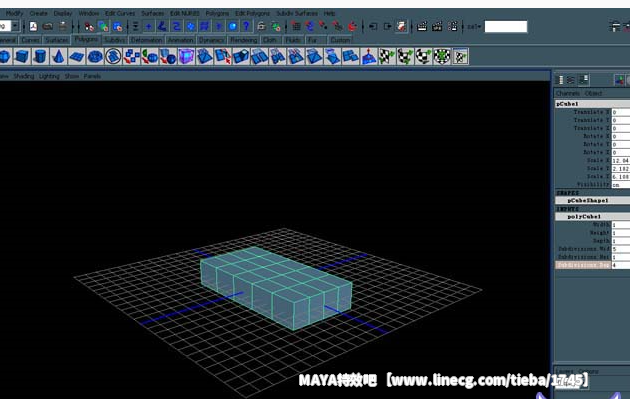Click the highlighted third icon atop channel box

click(x=583, y=80)
